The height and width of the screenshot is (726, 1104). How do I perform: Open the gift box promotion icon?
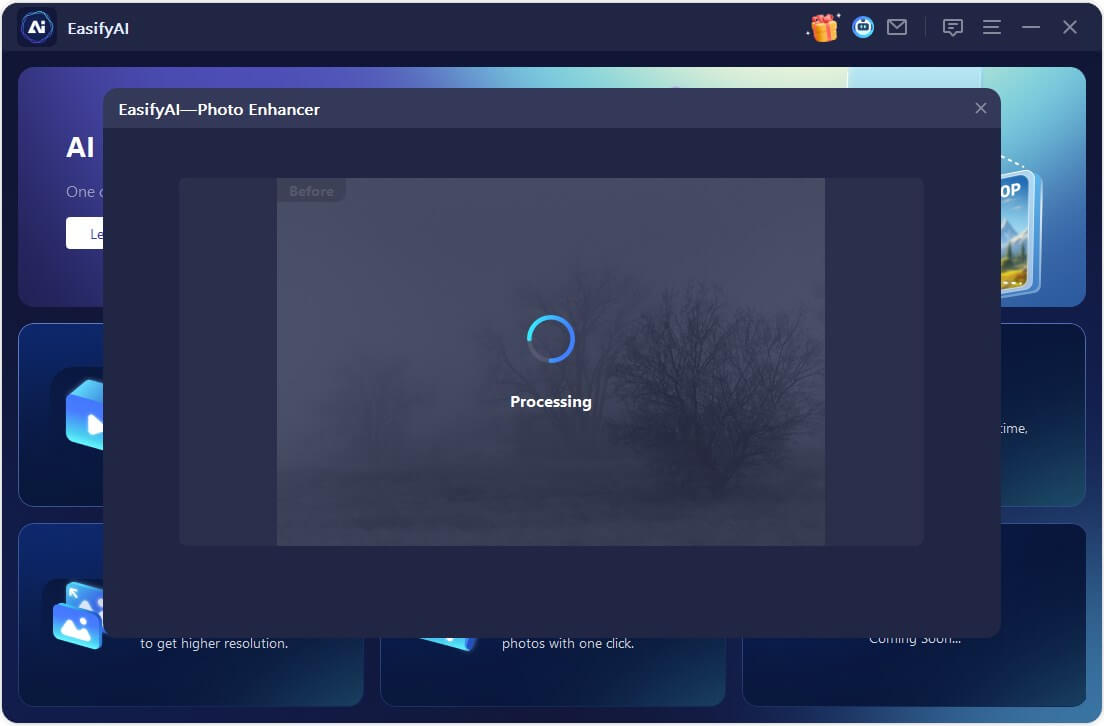(823, 28)
